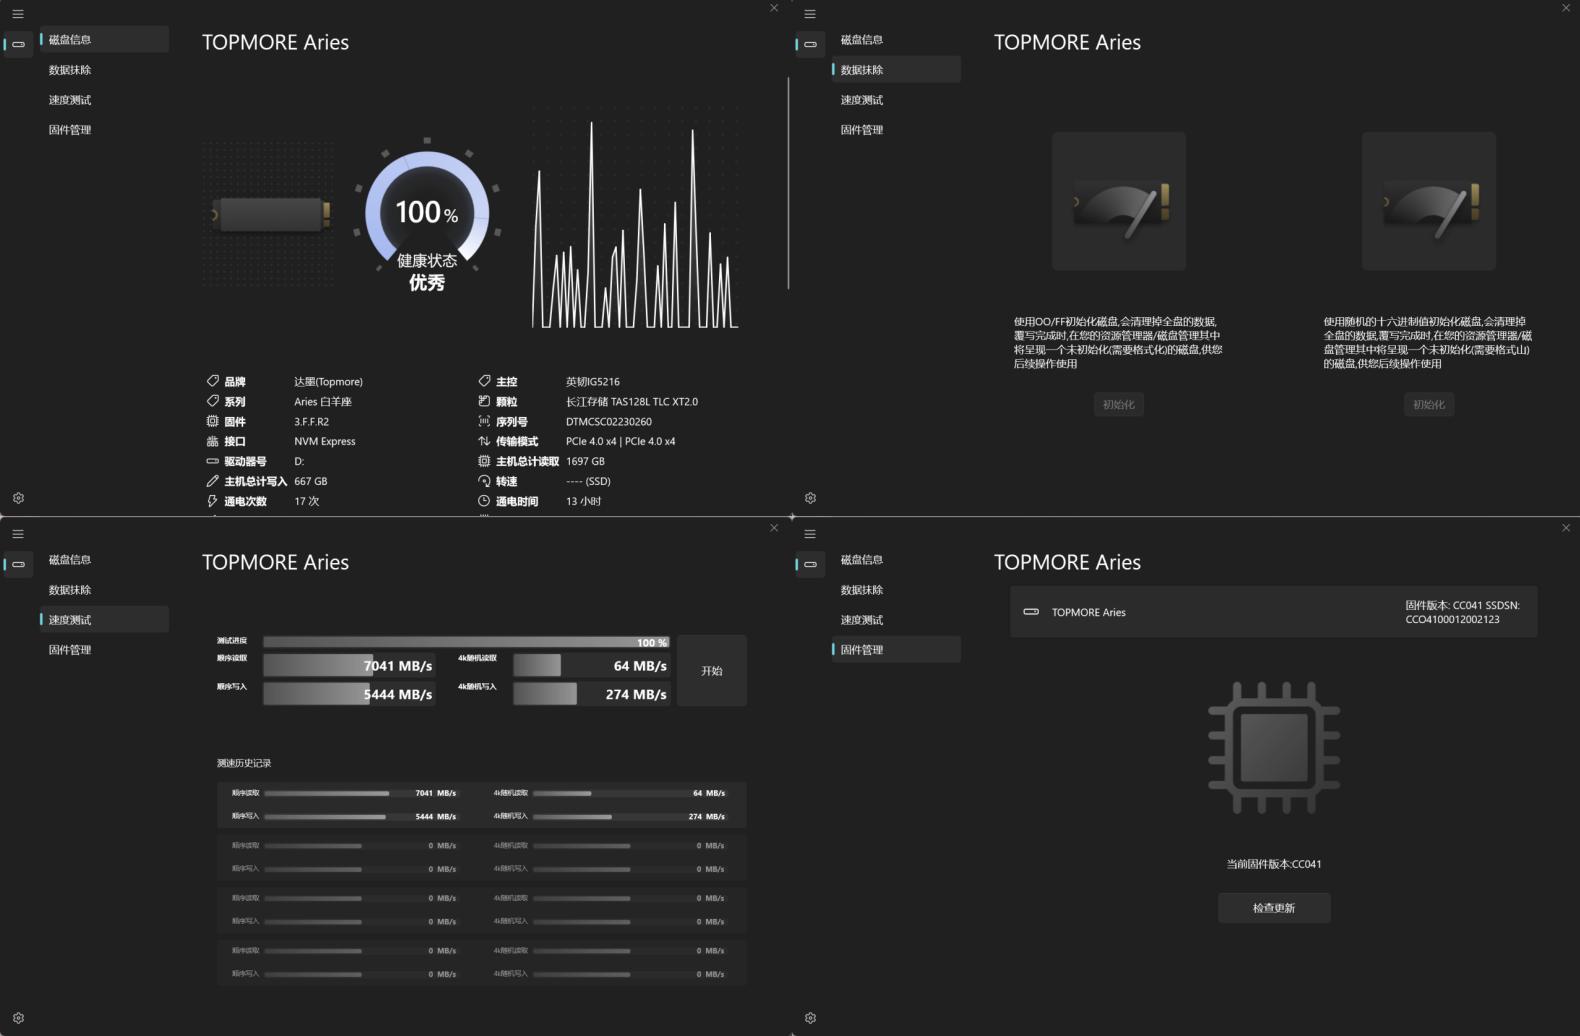Click 检查更新 to check for firmware updates

pos(1273,908)
